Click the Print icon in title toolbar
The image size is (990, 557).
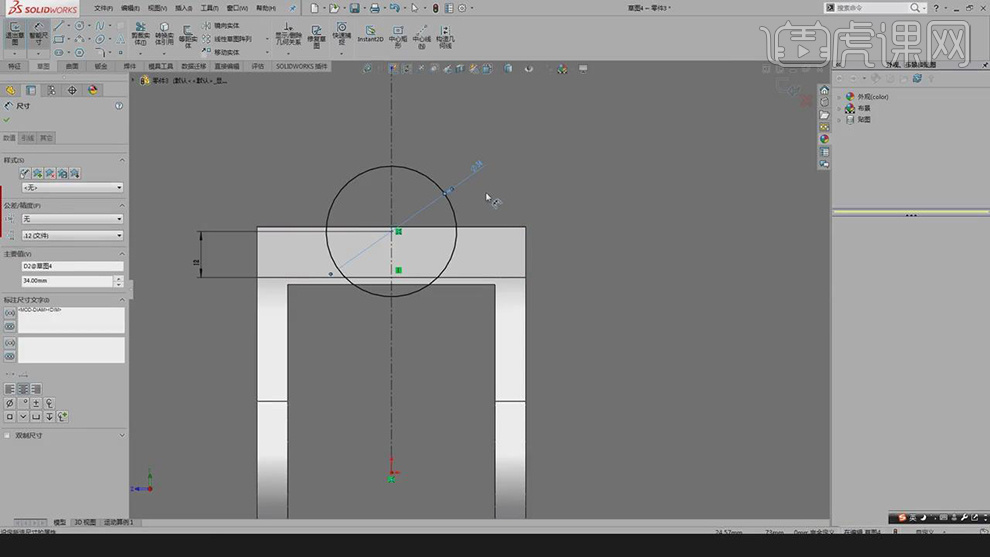374,8
